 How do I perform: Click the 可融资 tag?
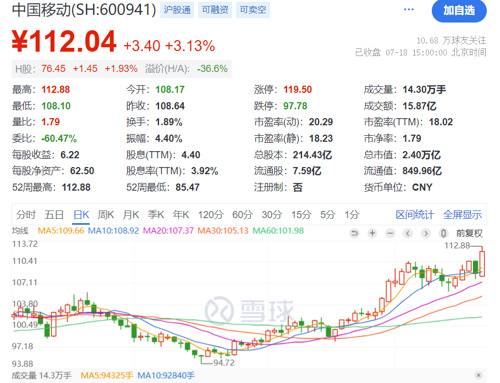tap(215, 10)
